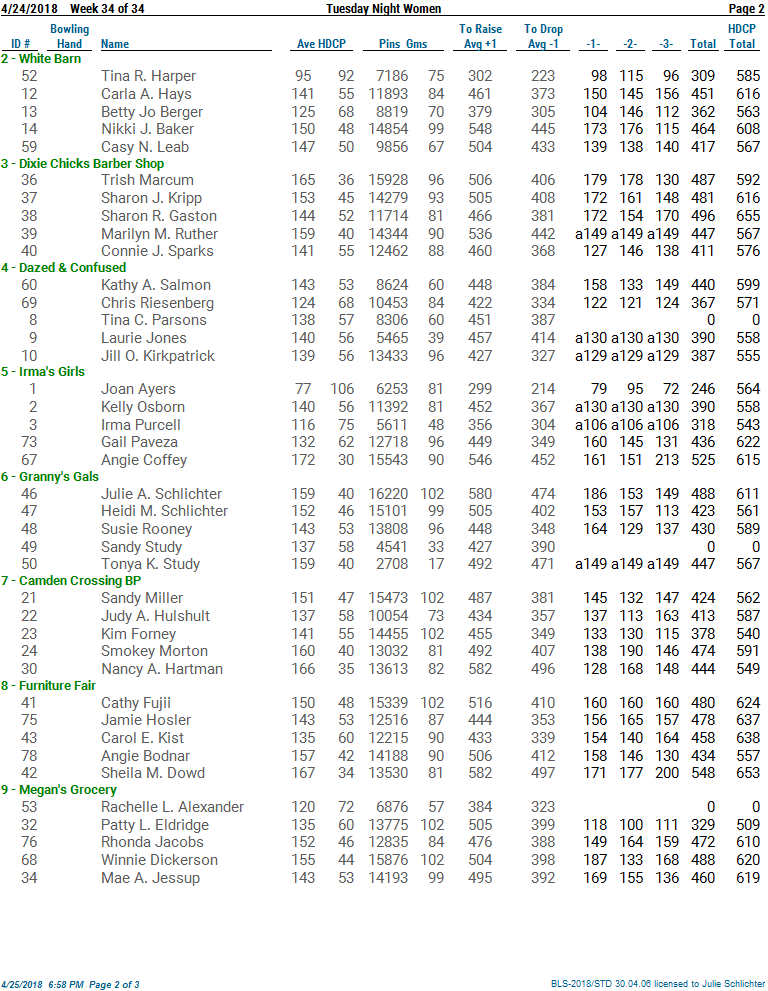Select bowler Jill O. Kirkpatrick
This screenshot has height=991, width=768.
tap(158, 356)
